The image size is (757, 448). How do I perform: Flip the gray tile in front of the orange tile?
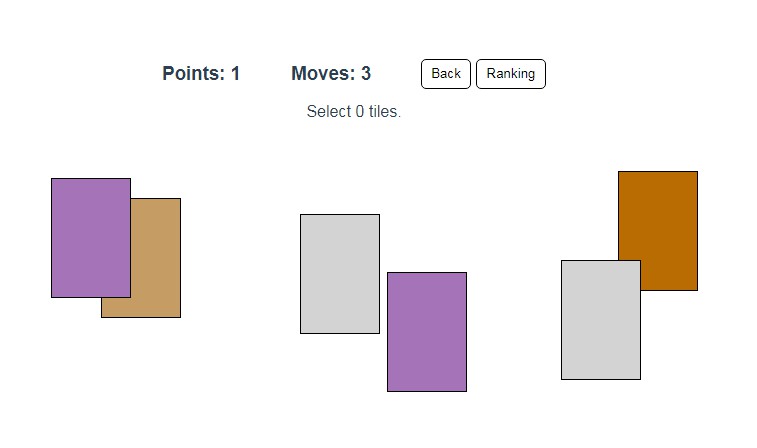(600, 320)
